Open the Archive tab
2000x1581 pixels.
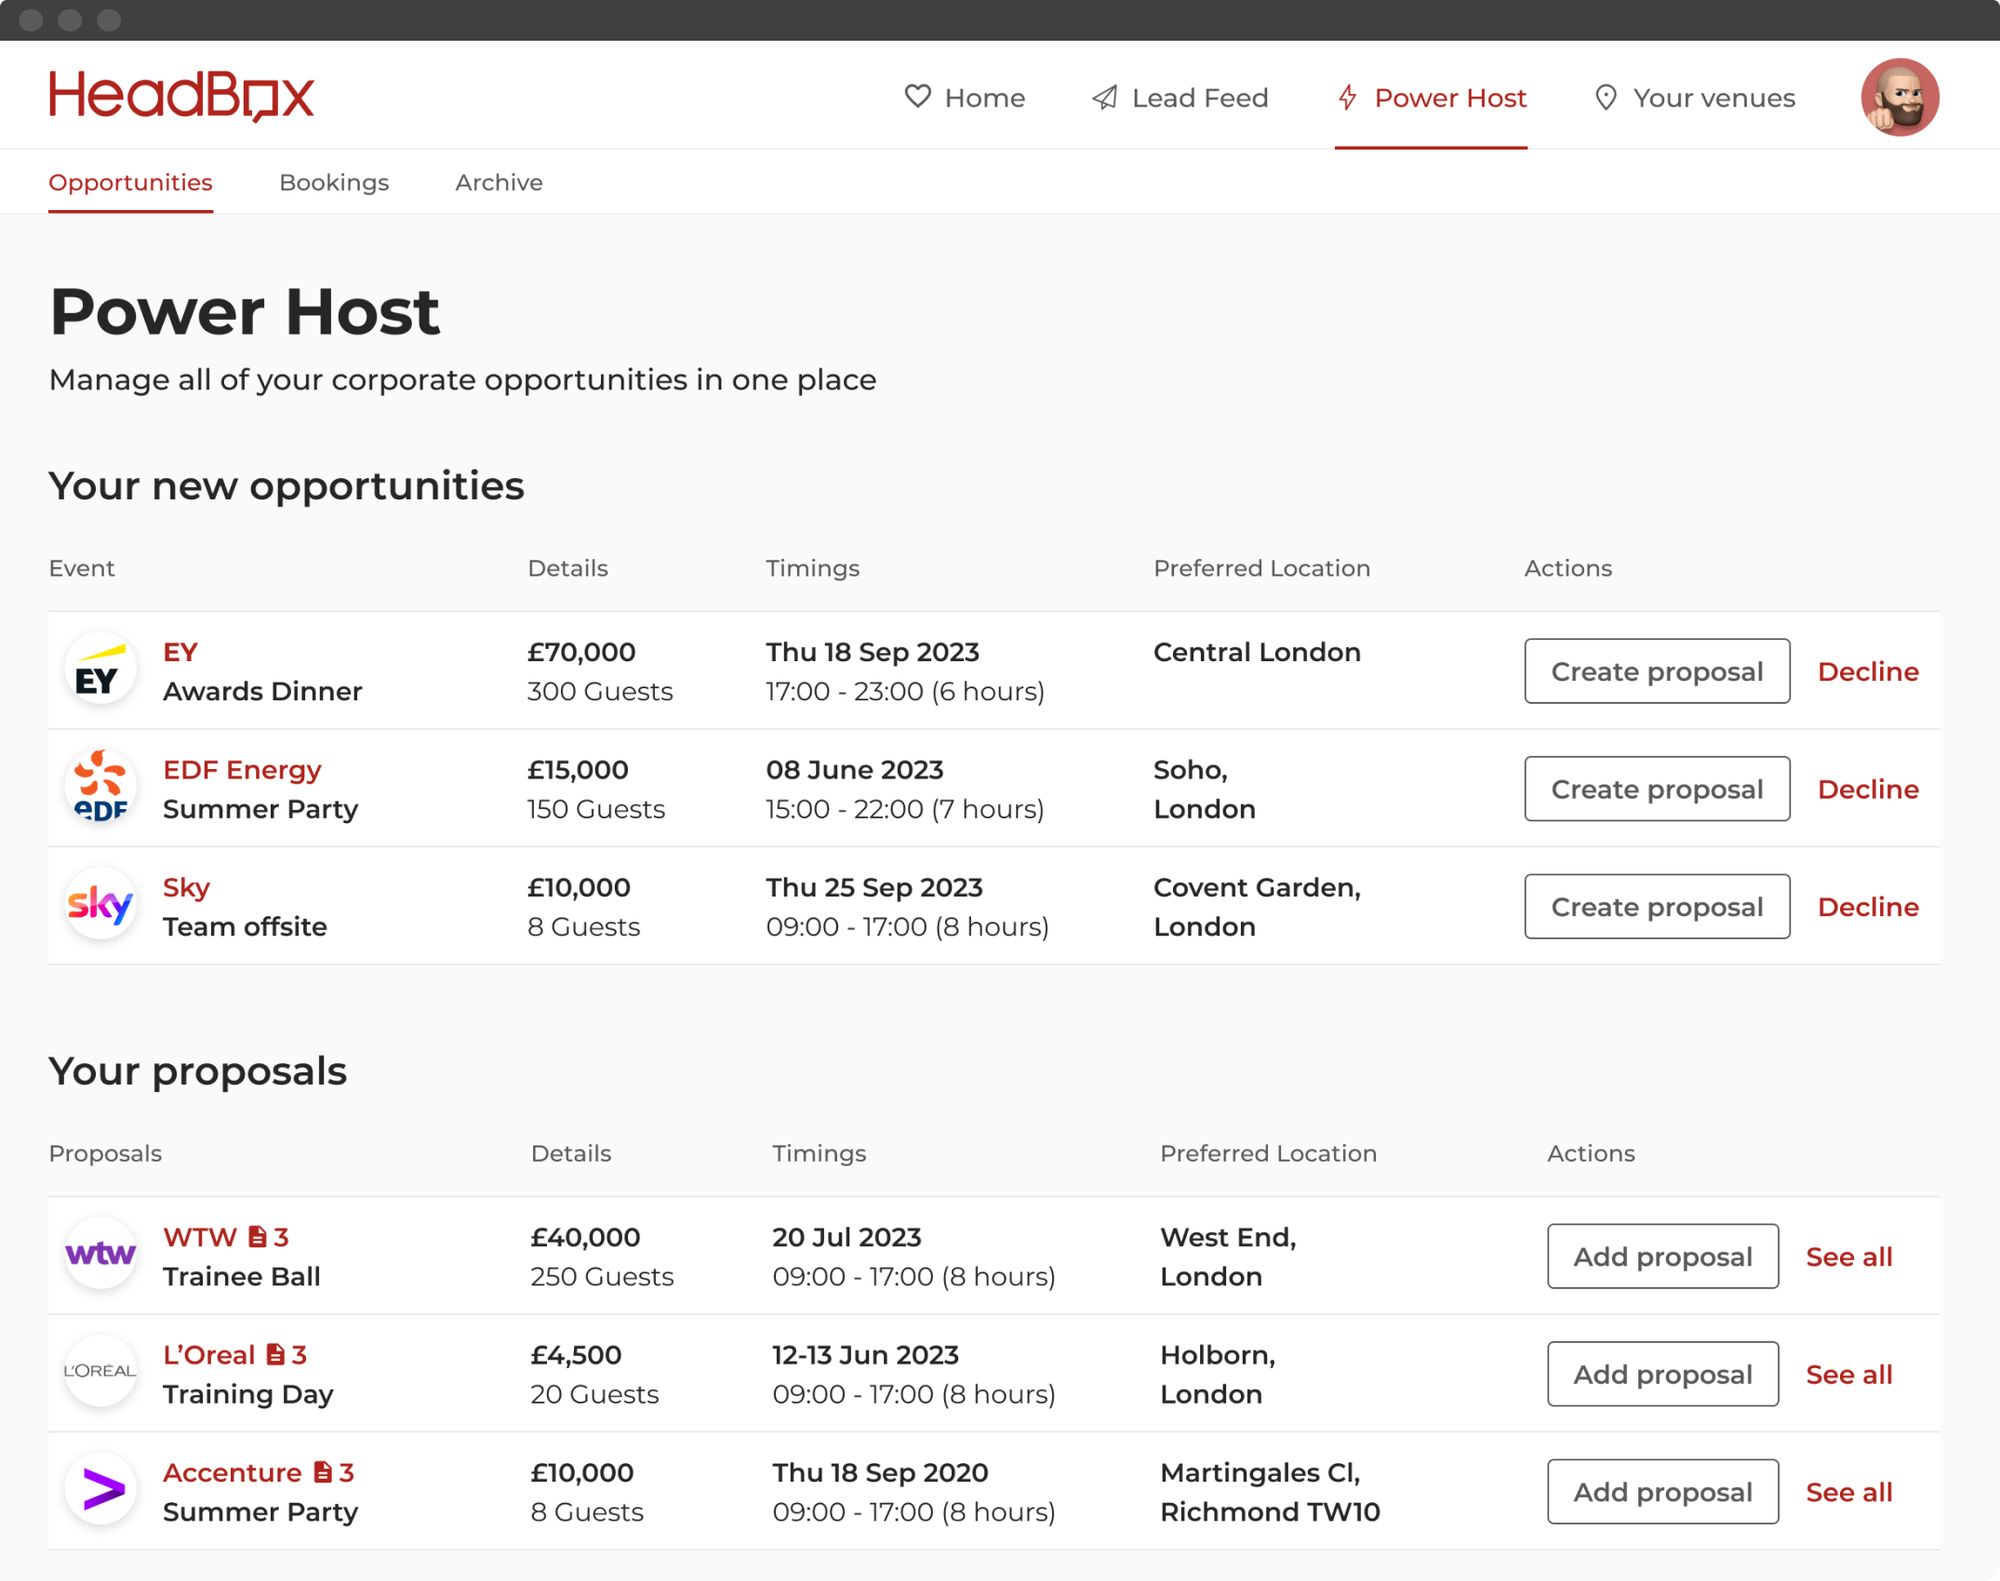498,182
